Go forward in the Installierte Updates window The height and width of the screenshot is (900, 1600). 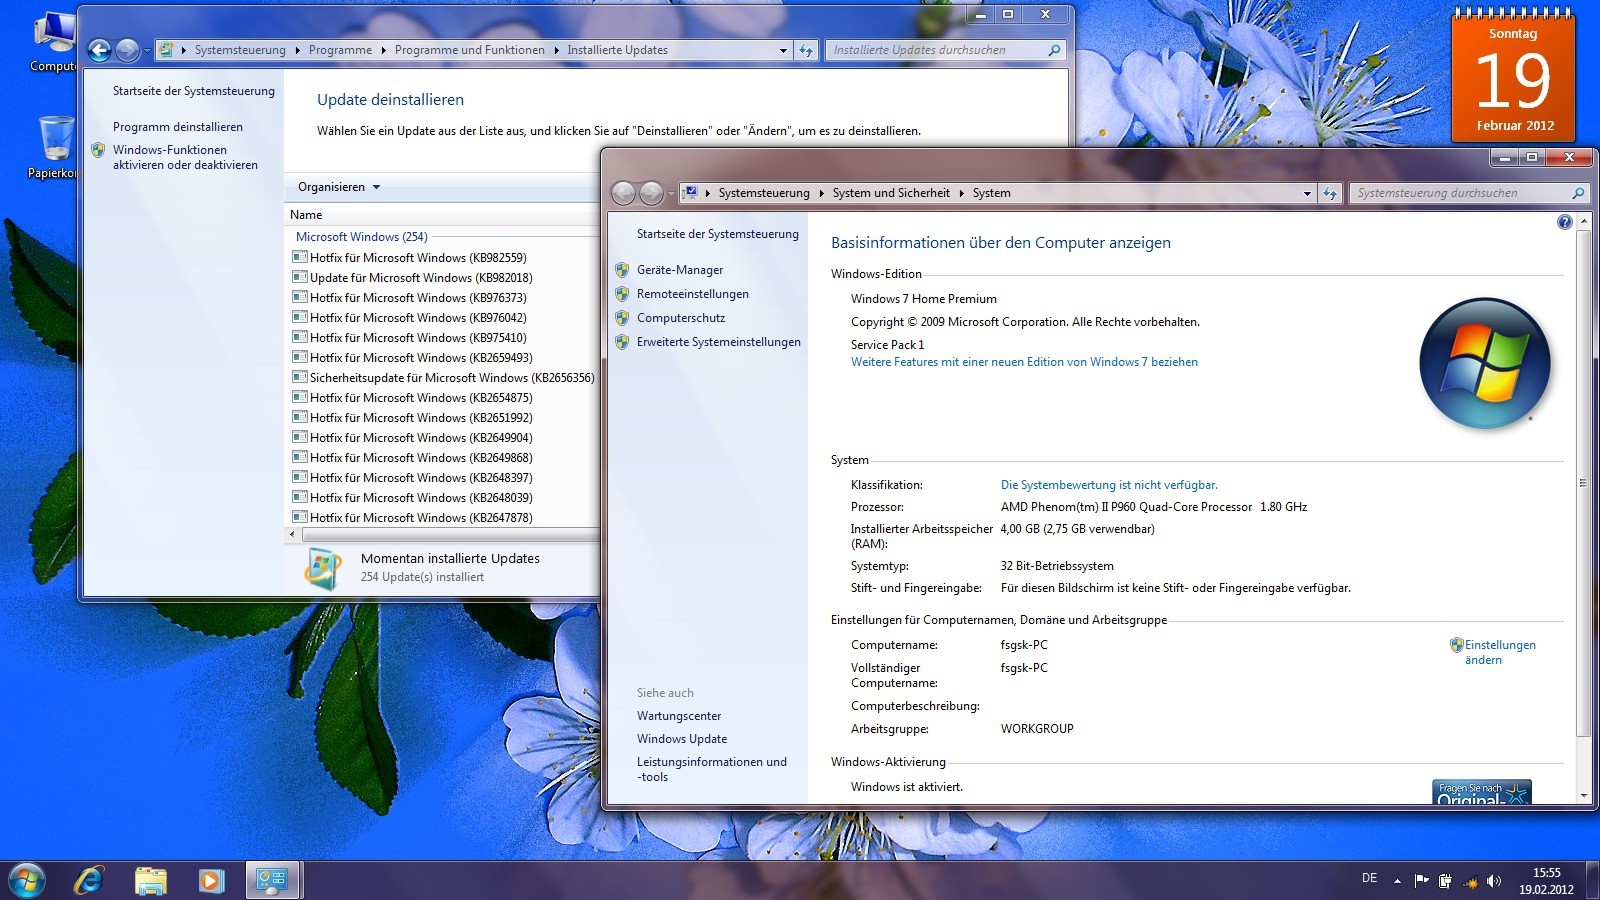click(x=127, y=50)
